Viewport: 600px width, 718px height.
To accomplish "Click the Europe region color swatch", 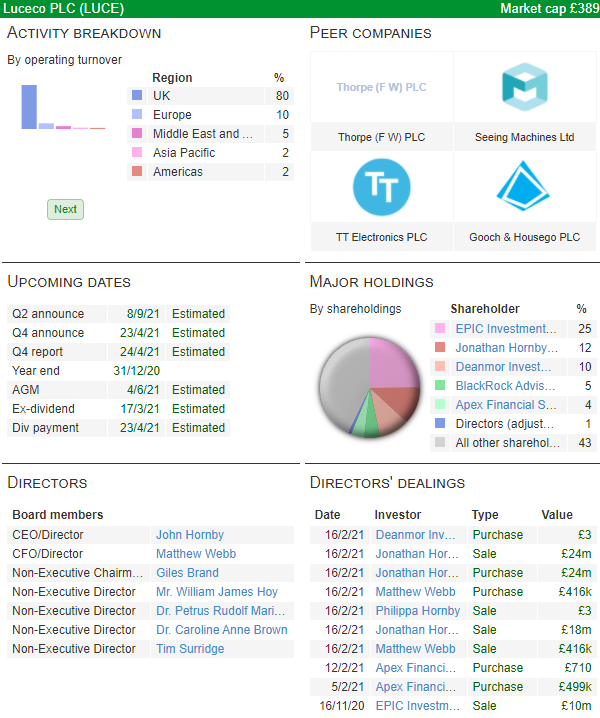I will coord(137,114).
